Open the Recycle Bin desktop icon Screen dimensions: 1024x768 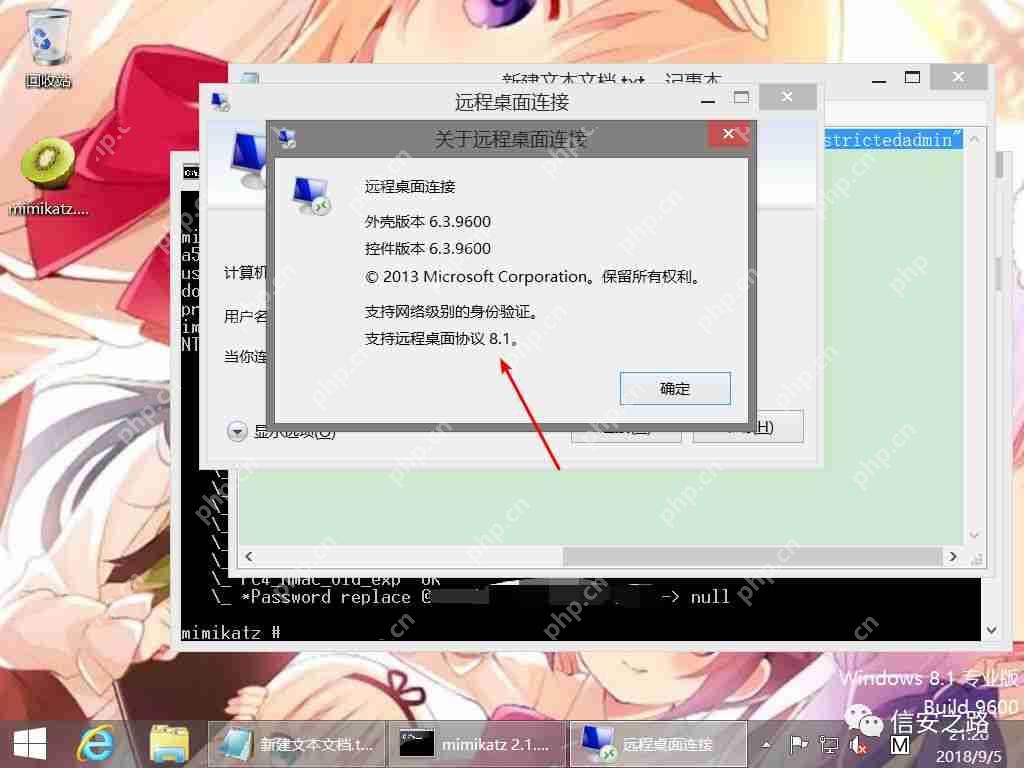[x=48, y=48]
